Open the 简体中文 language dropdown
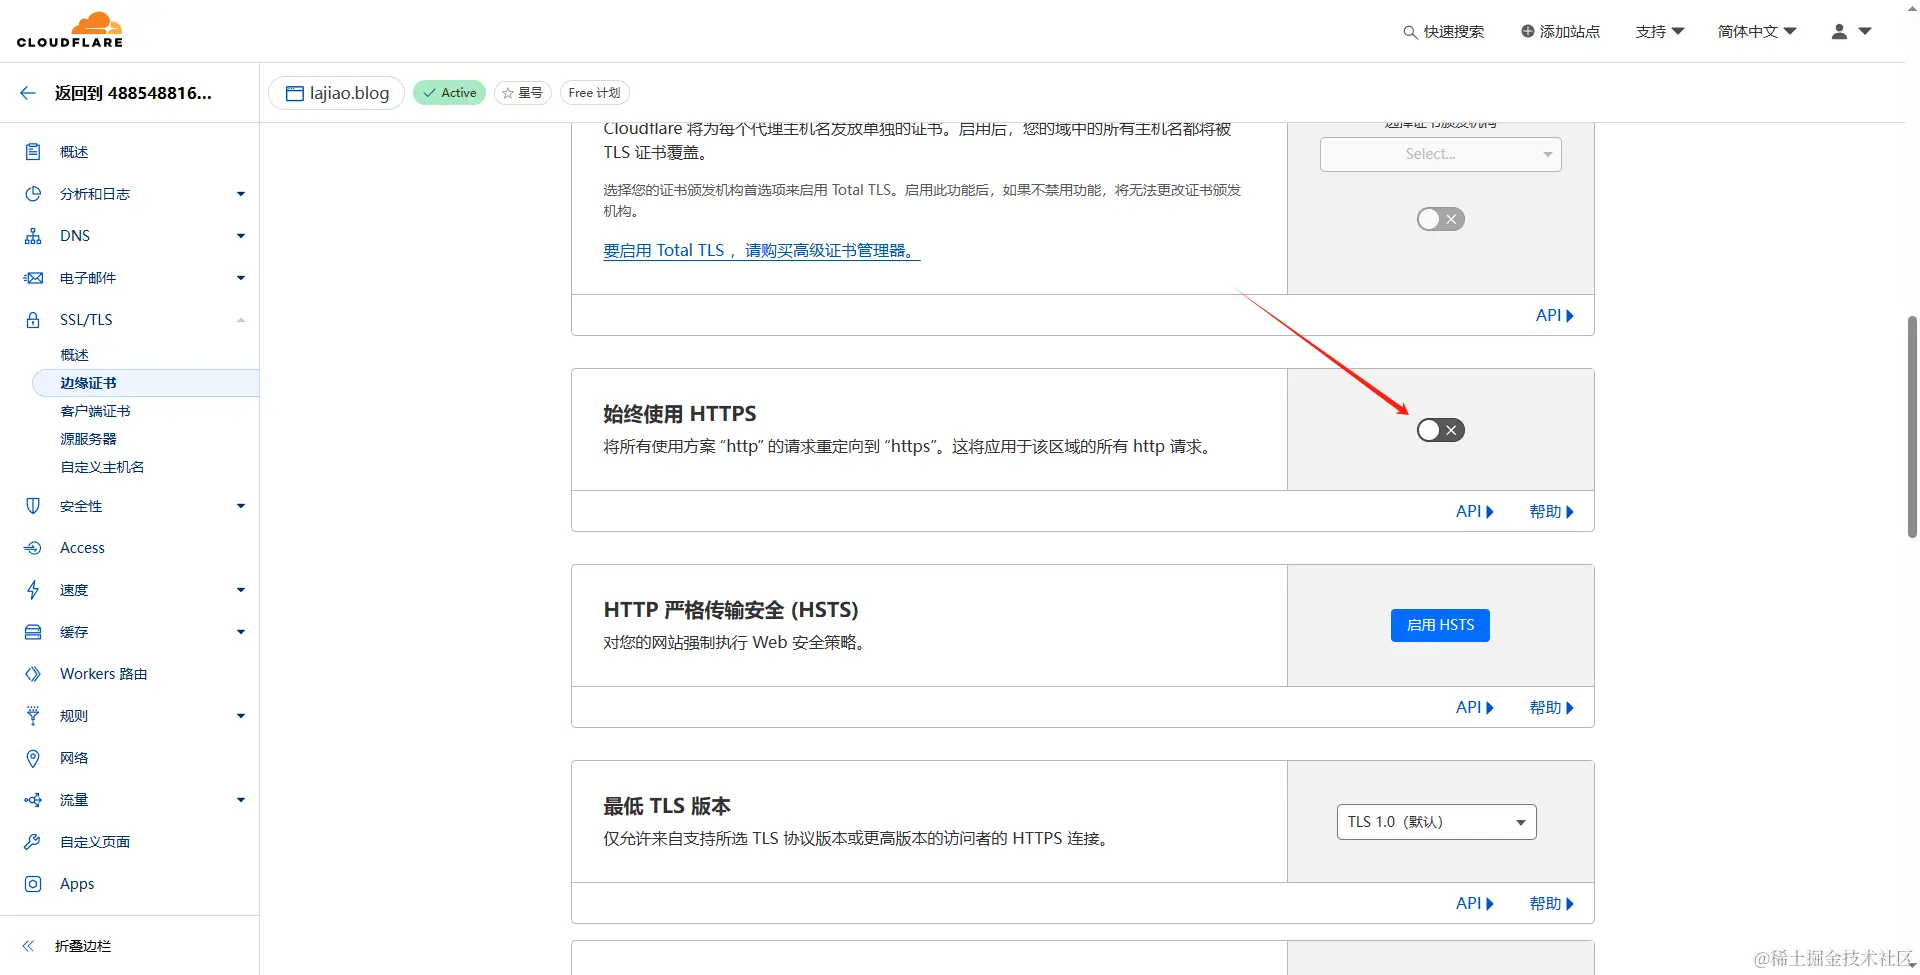 point(1757,32)
